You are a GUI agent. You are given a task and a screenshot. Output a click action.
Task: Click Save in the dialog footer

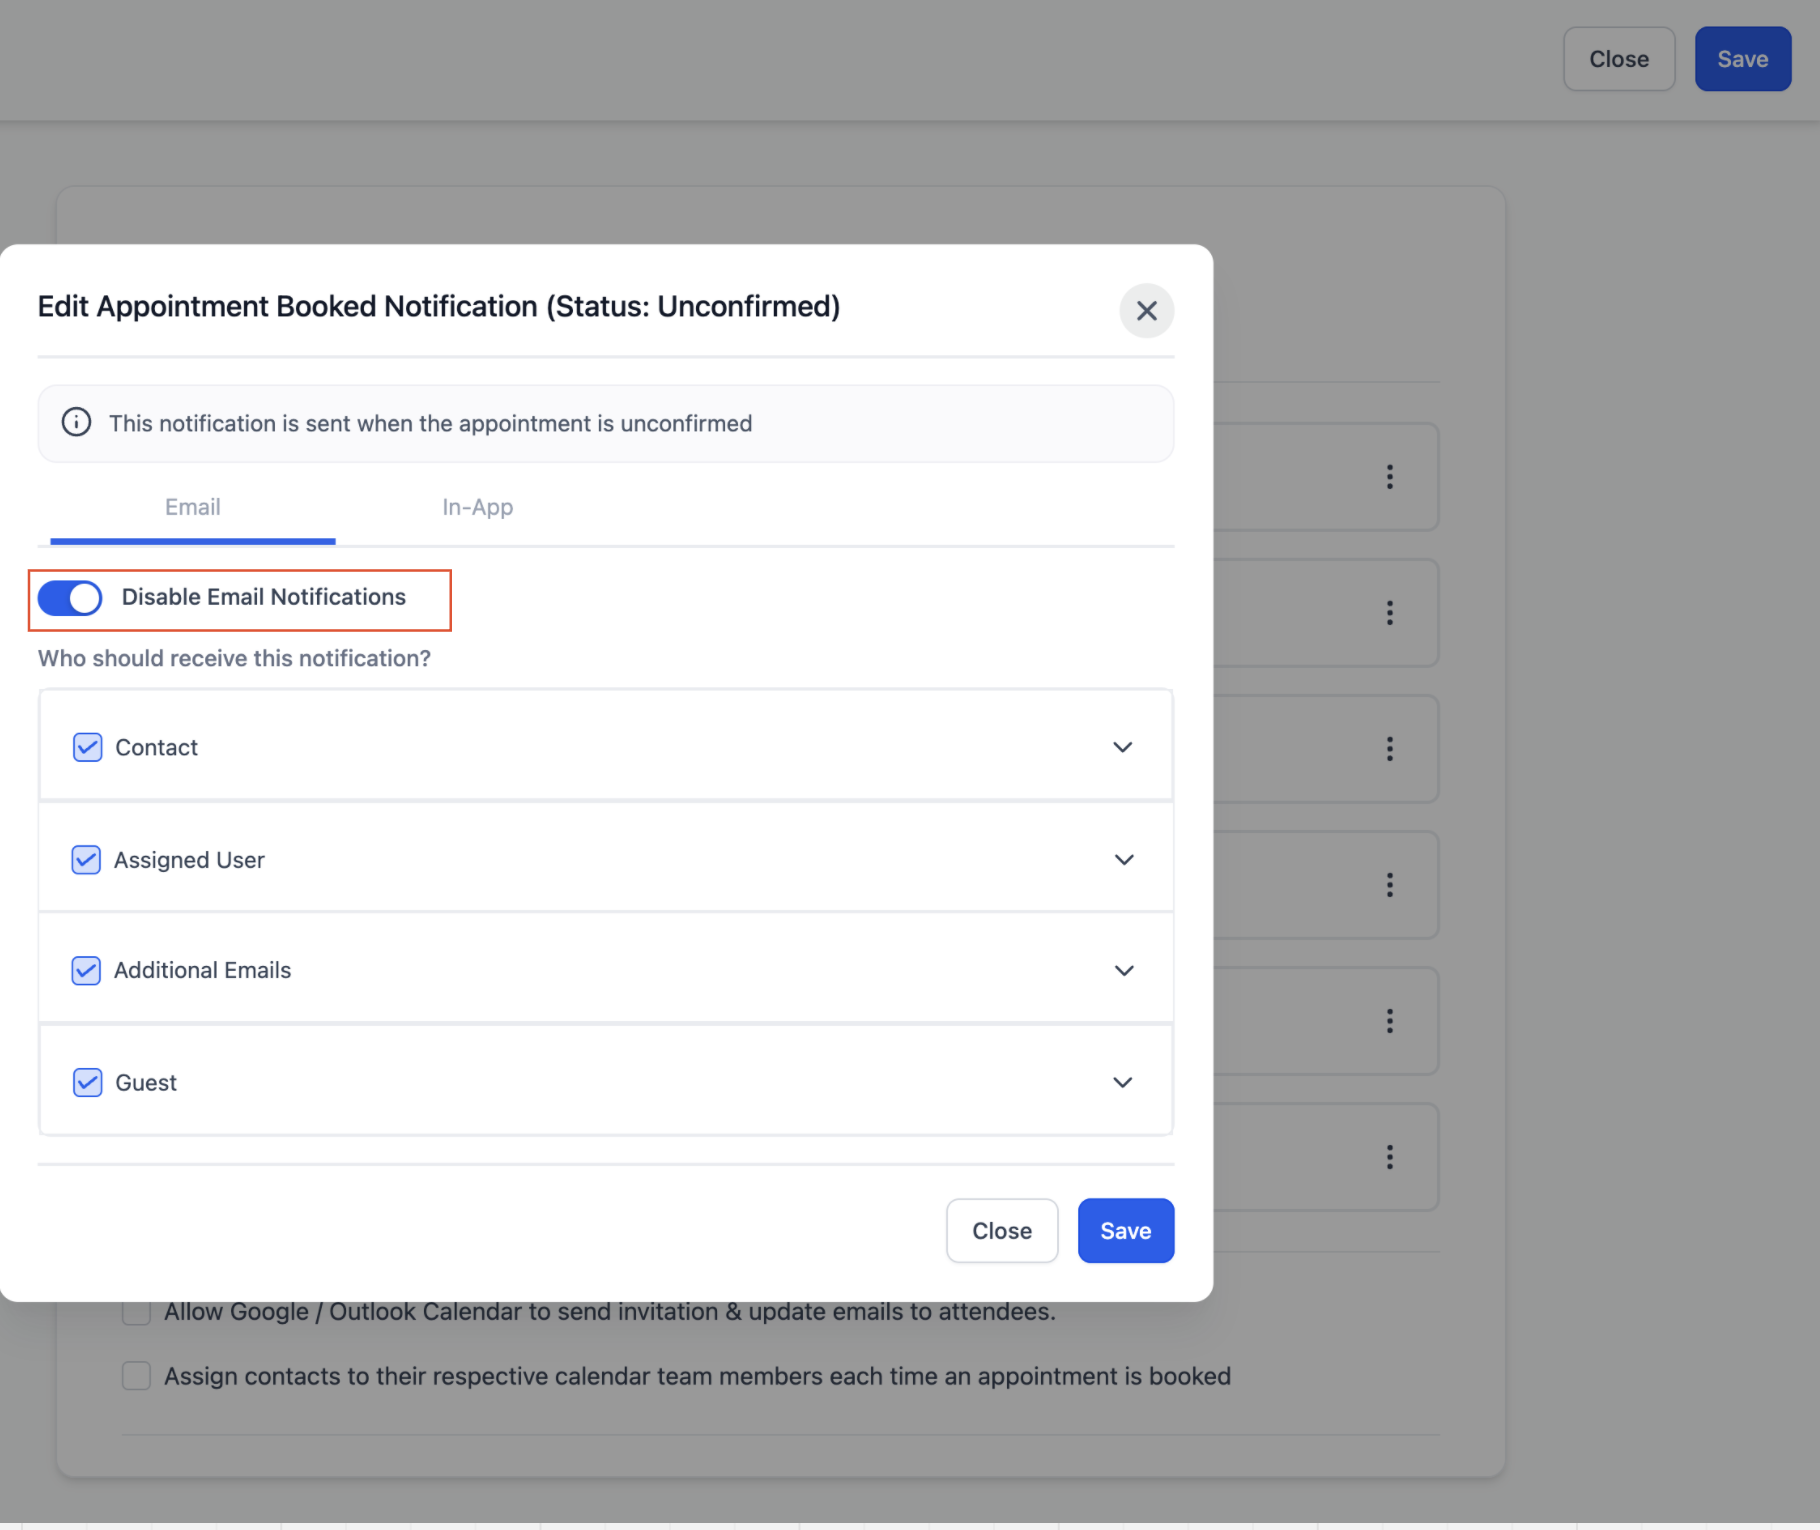pos(1126,1231)
